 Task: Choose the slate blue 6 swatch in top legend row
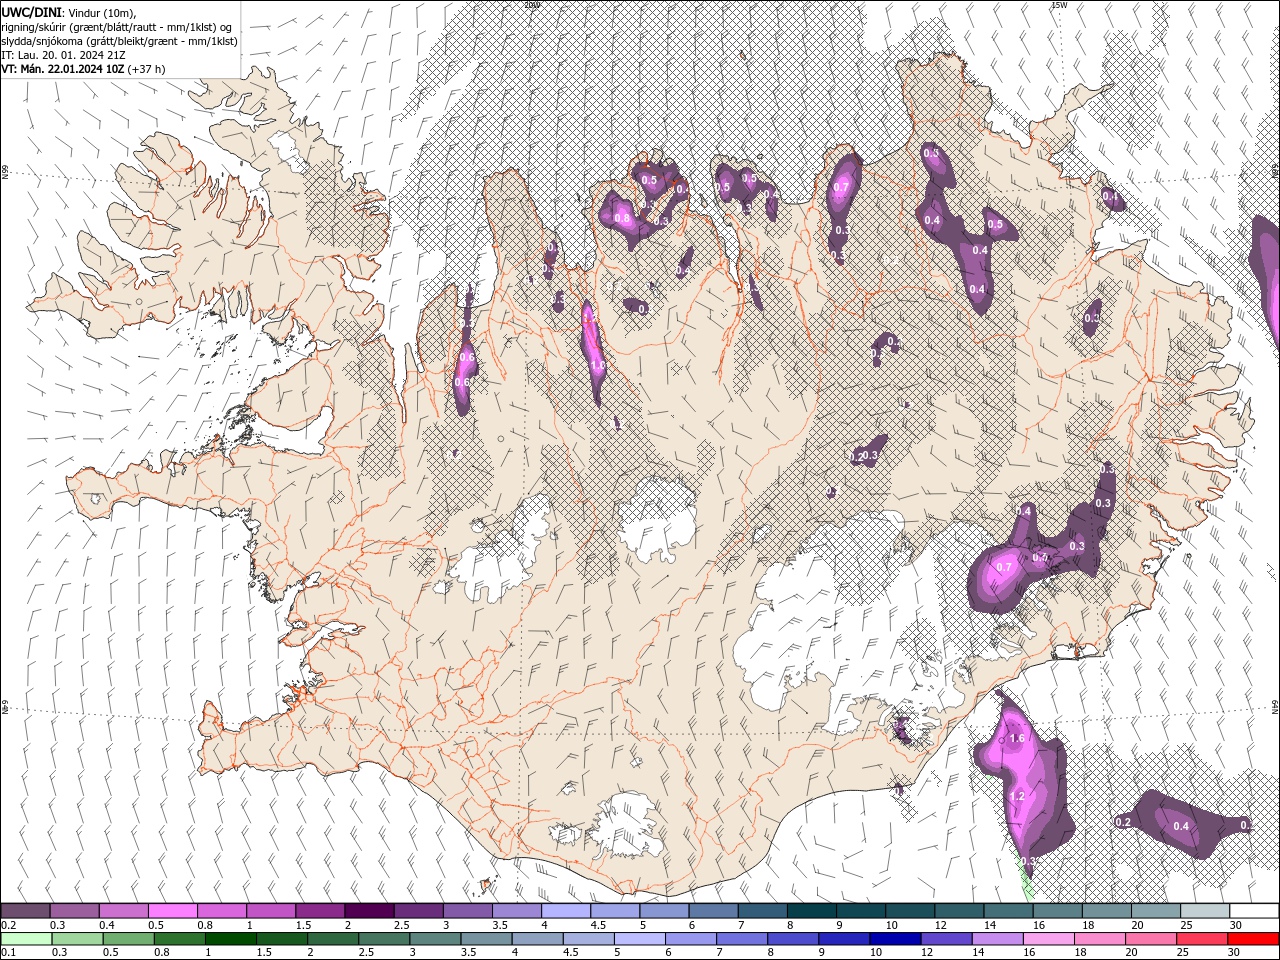click(713, 911)
